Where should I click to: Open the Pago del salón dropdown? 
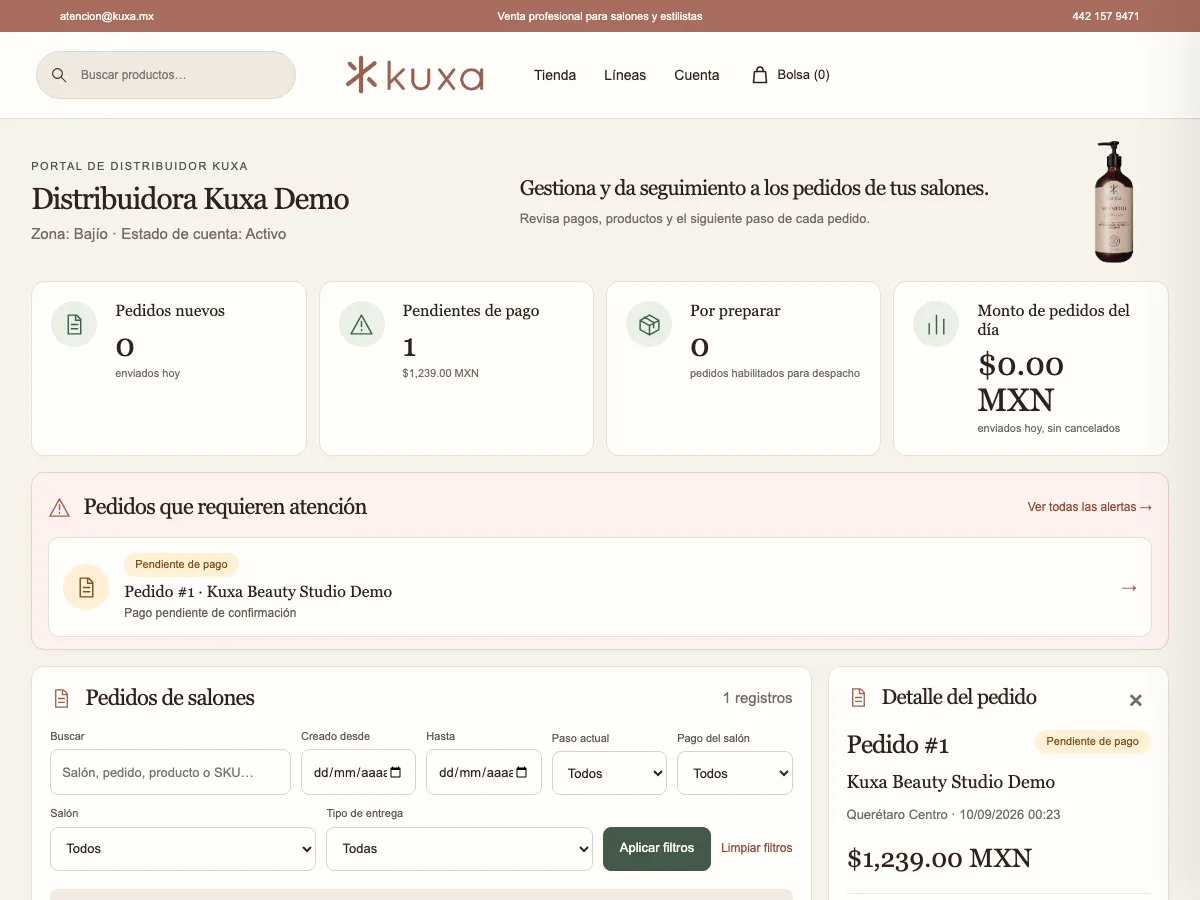735,773
